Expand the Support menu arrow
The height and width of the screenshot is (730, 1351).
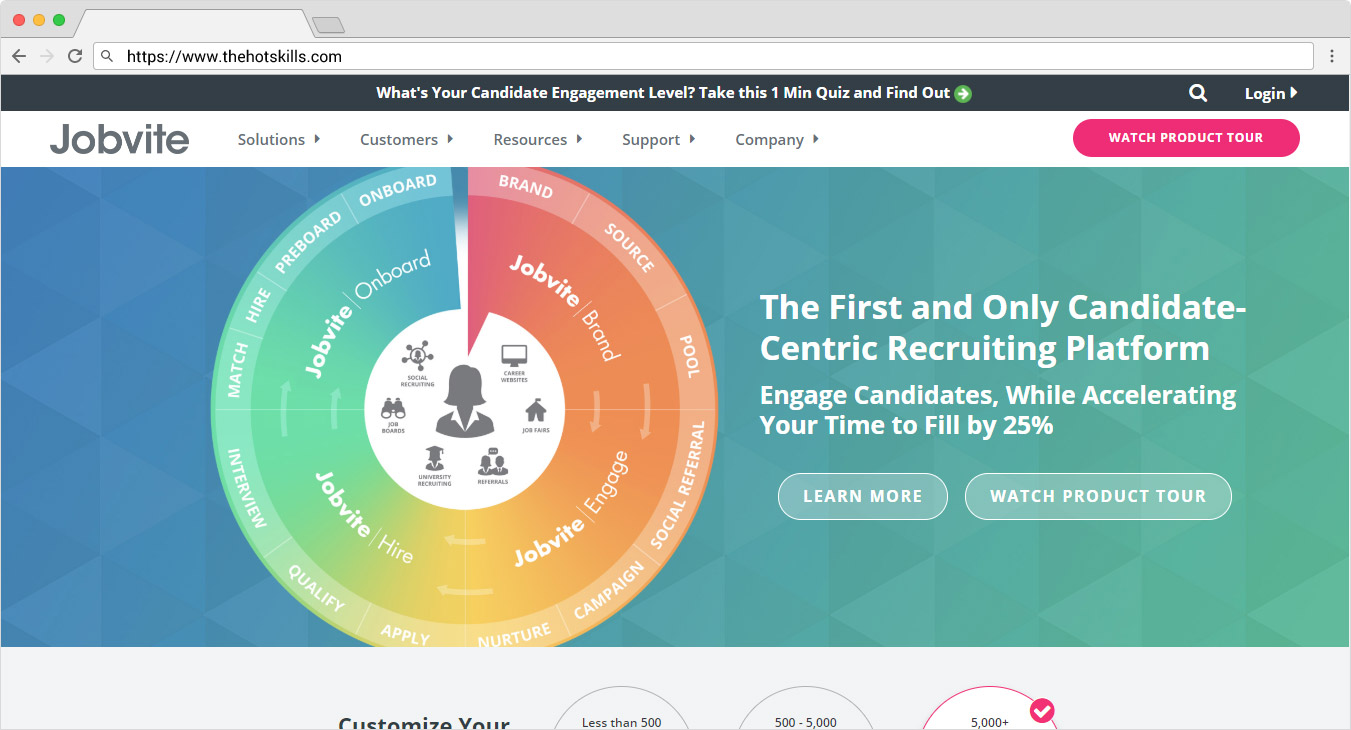tap(692, 139)
